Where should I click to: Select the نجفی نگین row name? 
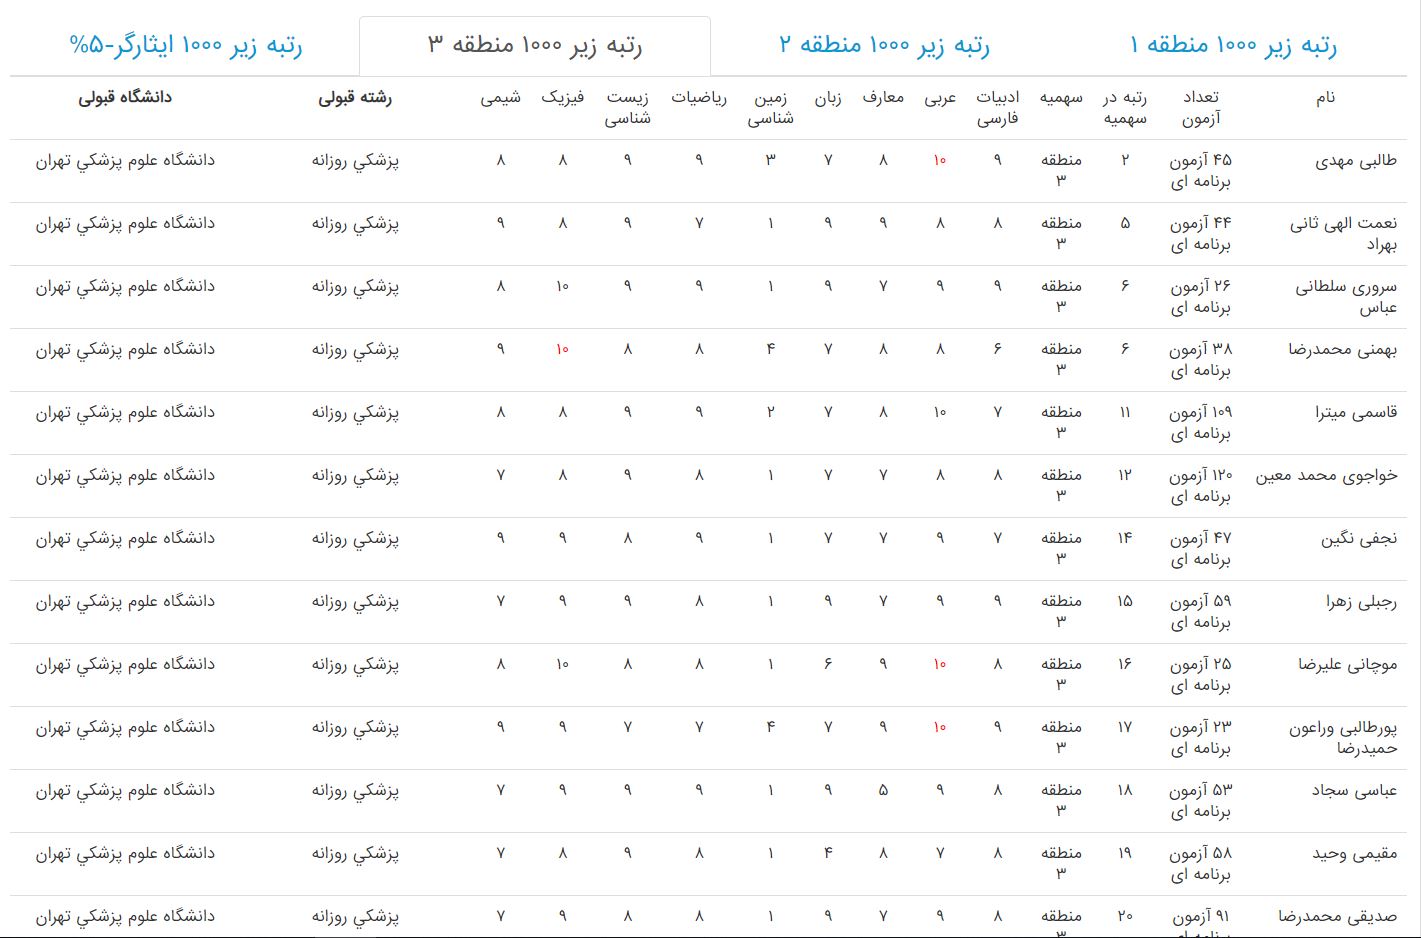point(1358,539)
